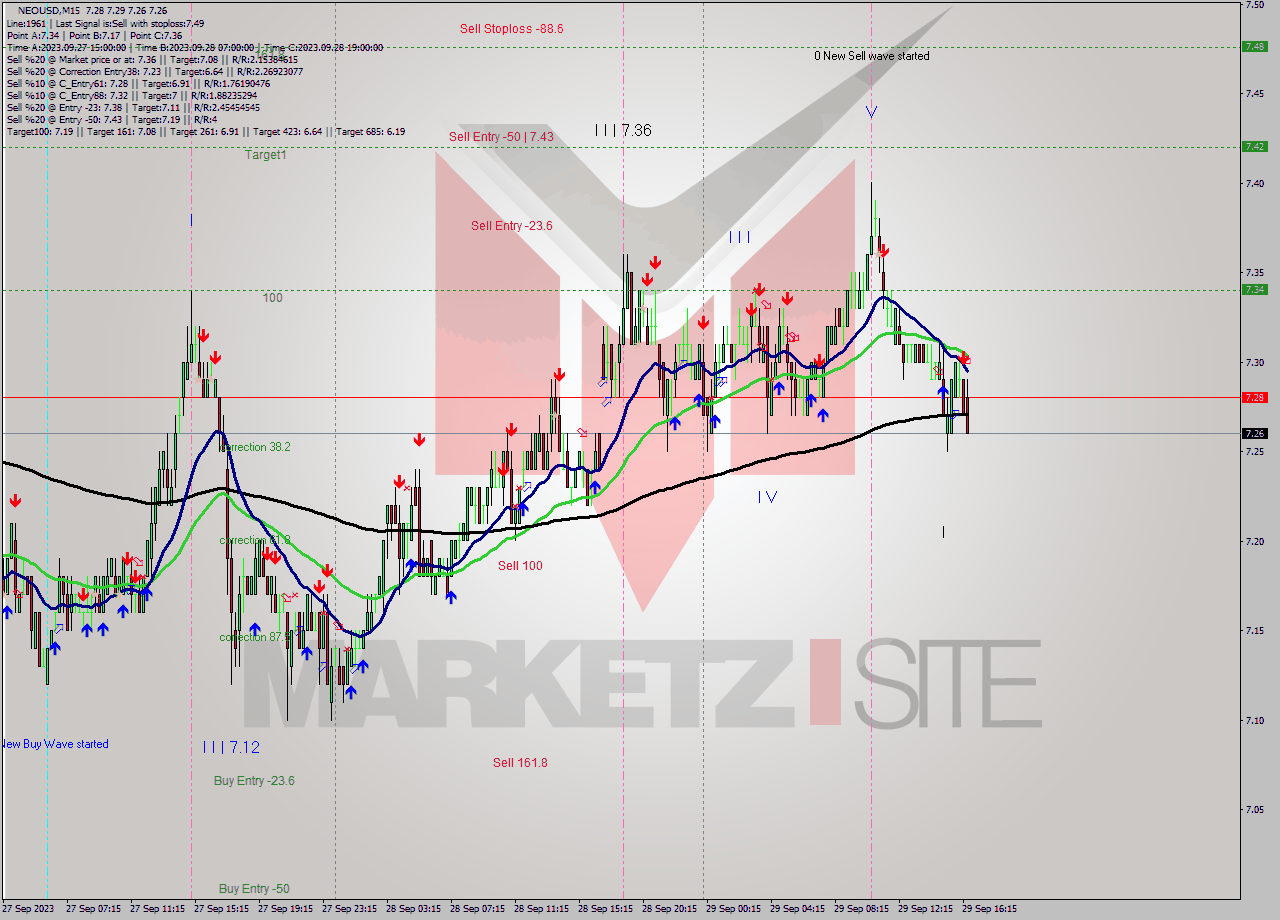Viewport: 1280px width, 920px height.
Task: Click the '27 Sep 11:15' time label
Action: [x=157, y=909]
